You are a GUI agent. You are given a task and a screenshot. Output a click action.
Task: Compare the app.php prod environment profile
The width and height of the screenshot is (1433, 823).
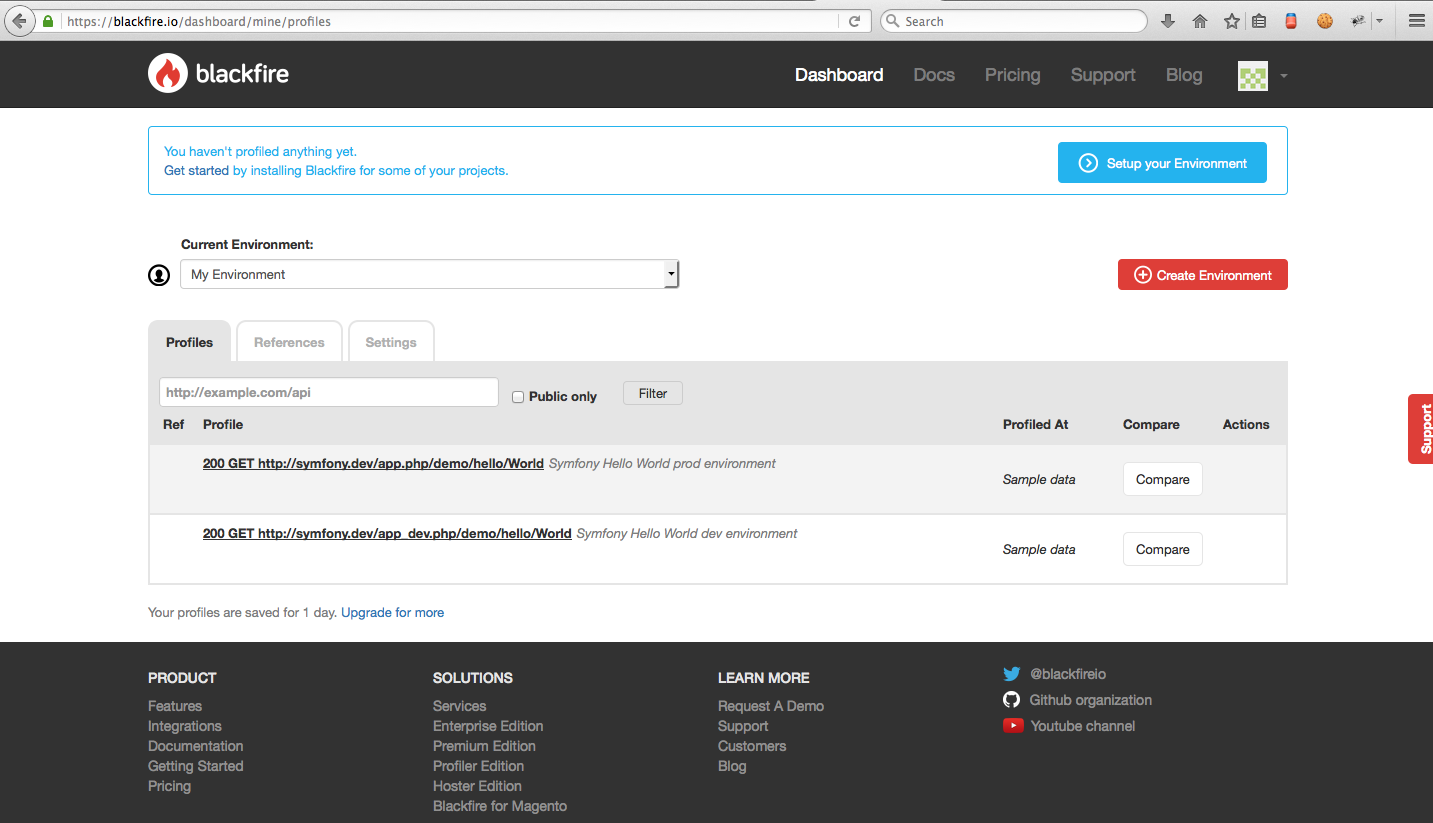coord(1162,479)
